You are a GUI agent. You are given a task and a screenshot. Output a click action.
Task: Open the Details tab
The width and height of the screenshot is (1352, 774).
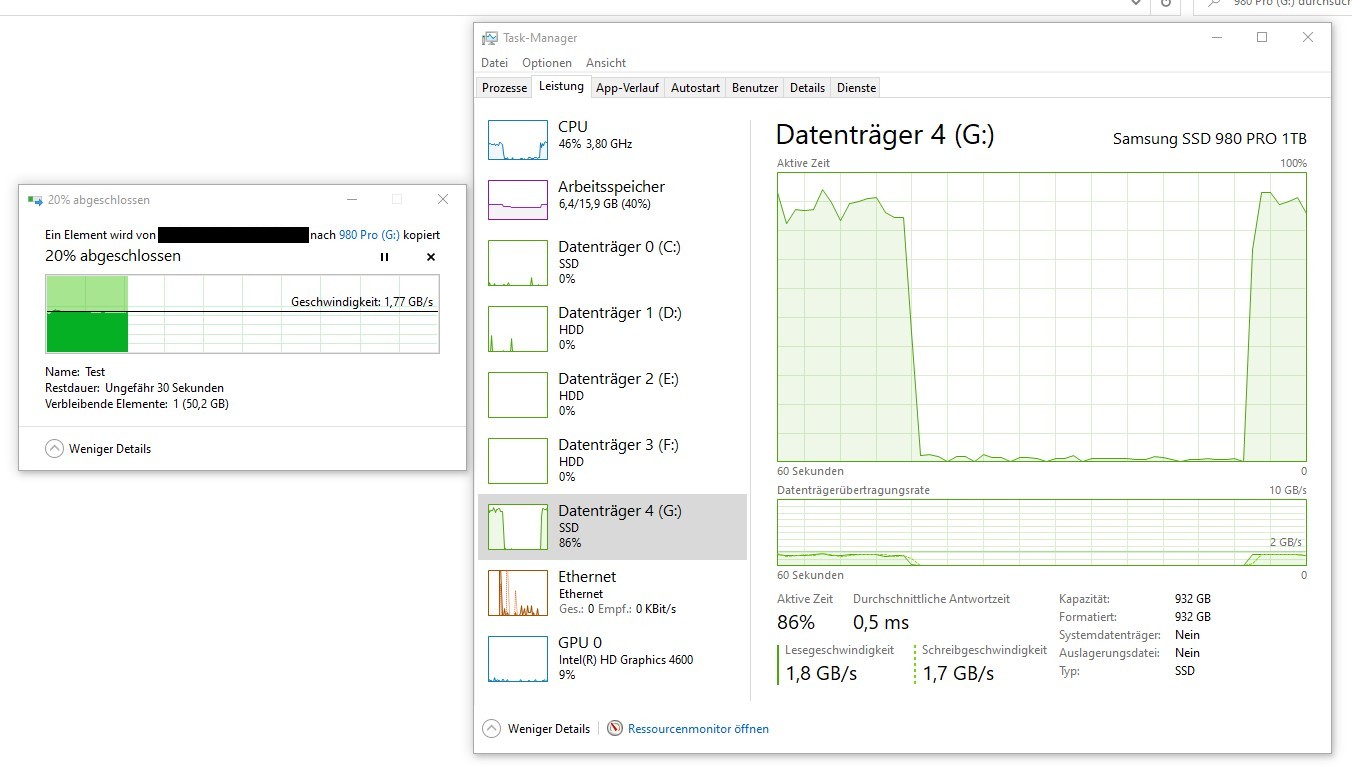(x=807, y=88)
